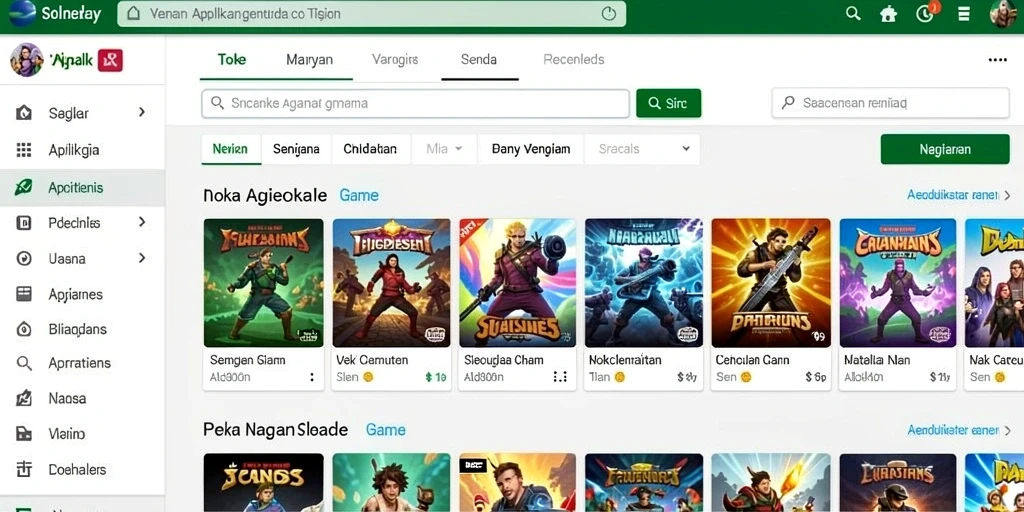This screenshot has width=1024, height=512.
Task: Select the Senijana filter
Action: tap(296, 149)
